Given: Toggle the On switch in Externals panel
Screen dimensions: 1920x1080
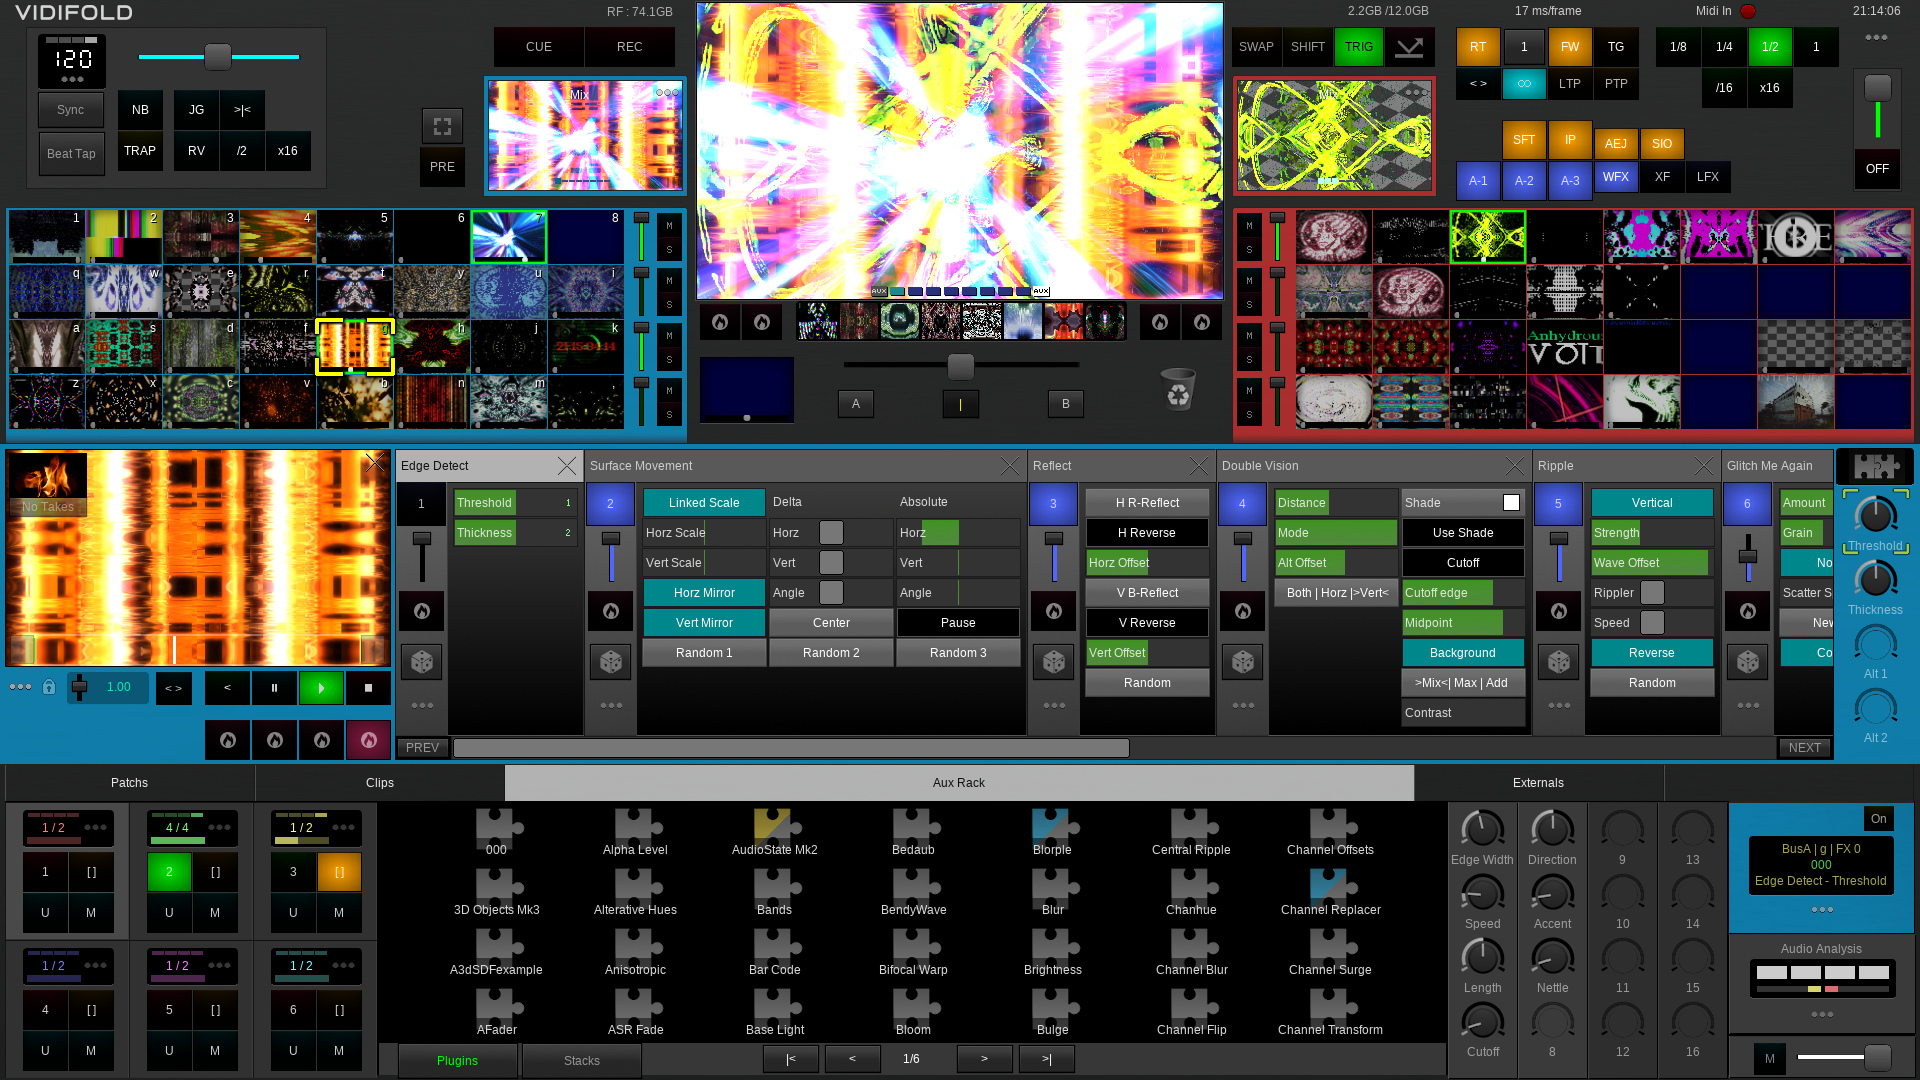Looking at the screenshot, I should pos(1878,819).
